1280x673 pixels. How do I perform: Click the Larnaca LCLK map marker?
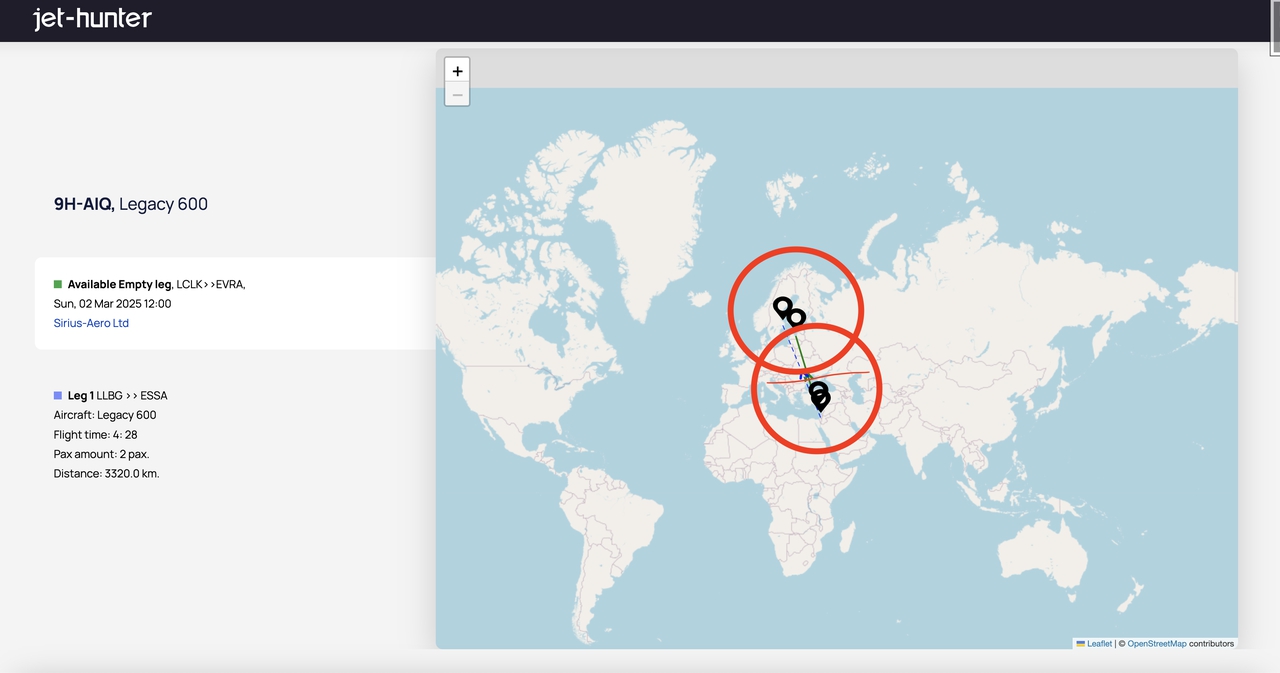(818, 389)
